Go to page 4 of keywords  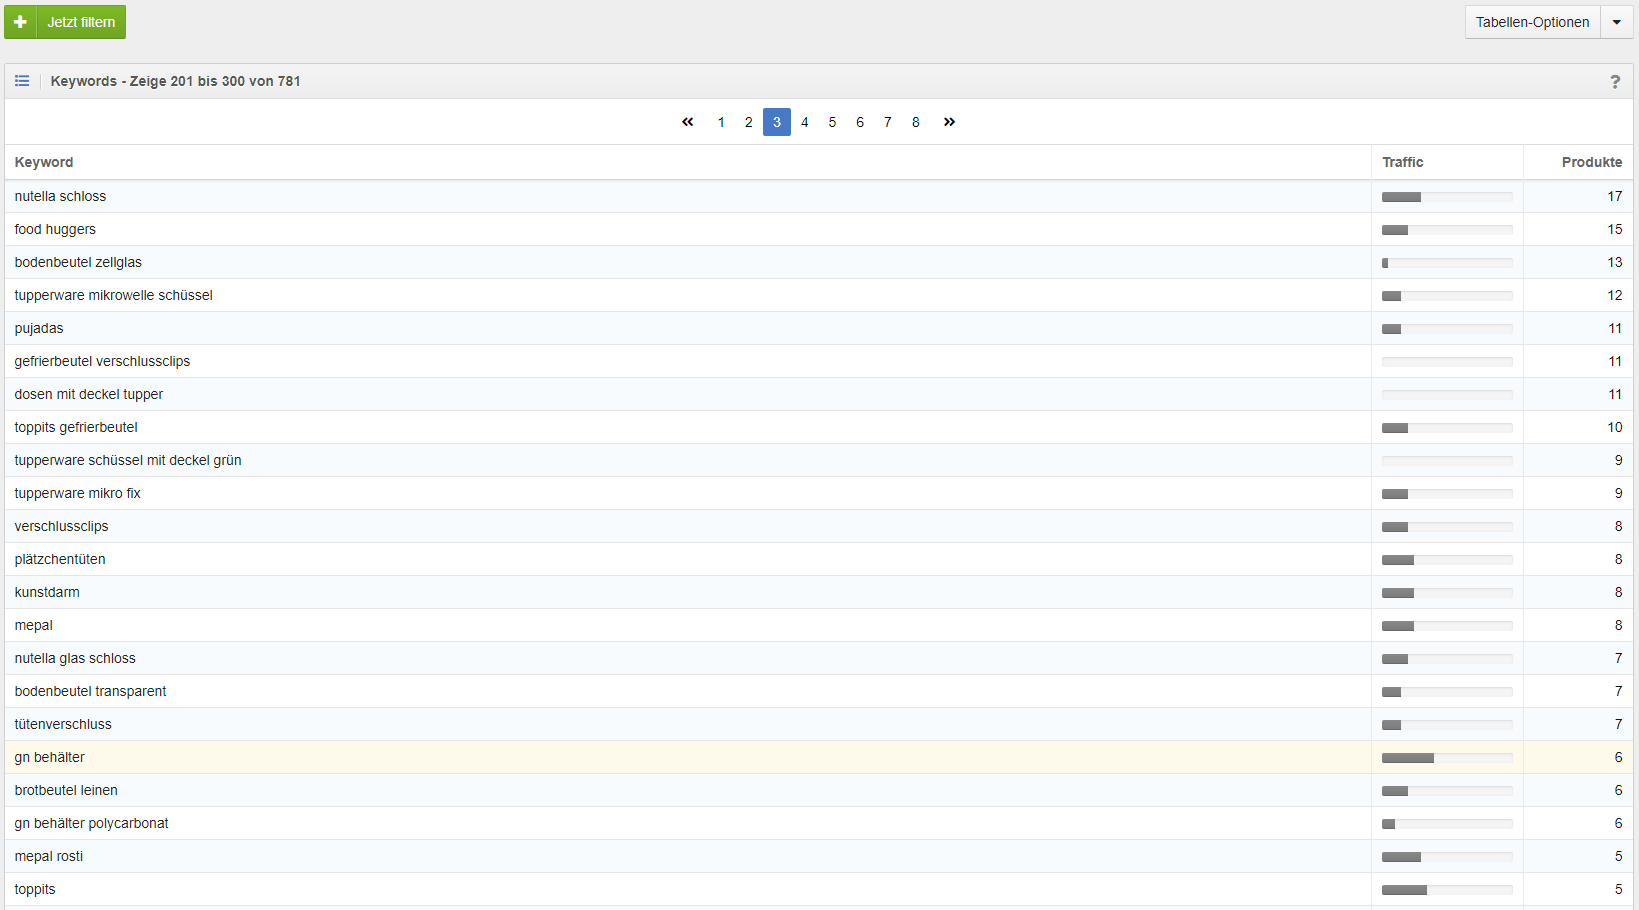point(804,122)
